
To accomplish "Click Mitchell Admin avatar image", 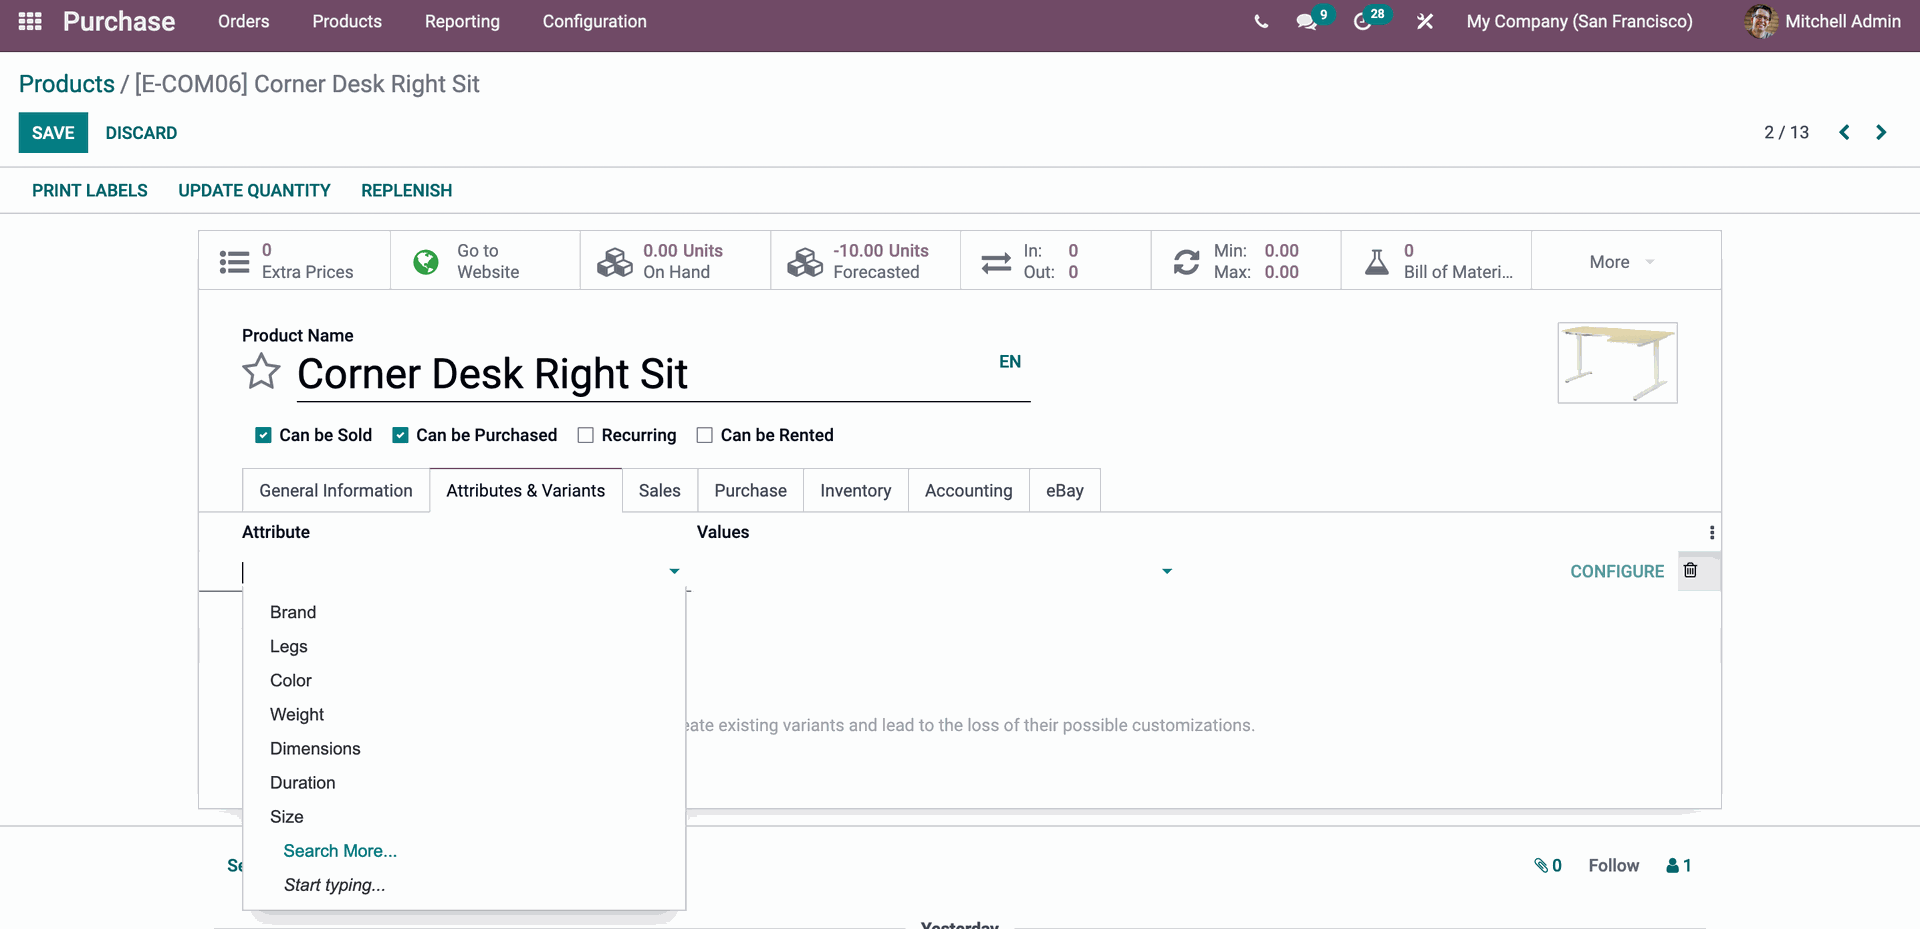I will coord(1761,21).
